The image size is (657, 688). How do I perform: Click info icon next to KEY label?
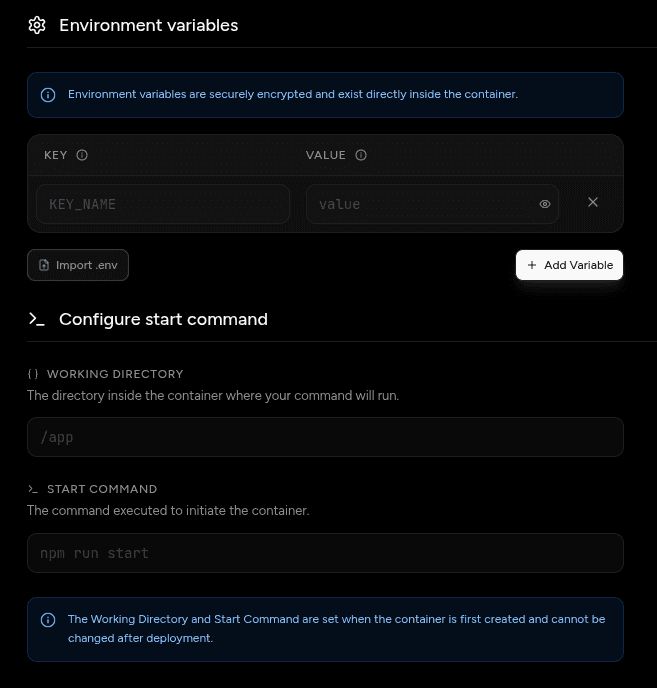tap(82, 155)
